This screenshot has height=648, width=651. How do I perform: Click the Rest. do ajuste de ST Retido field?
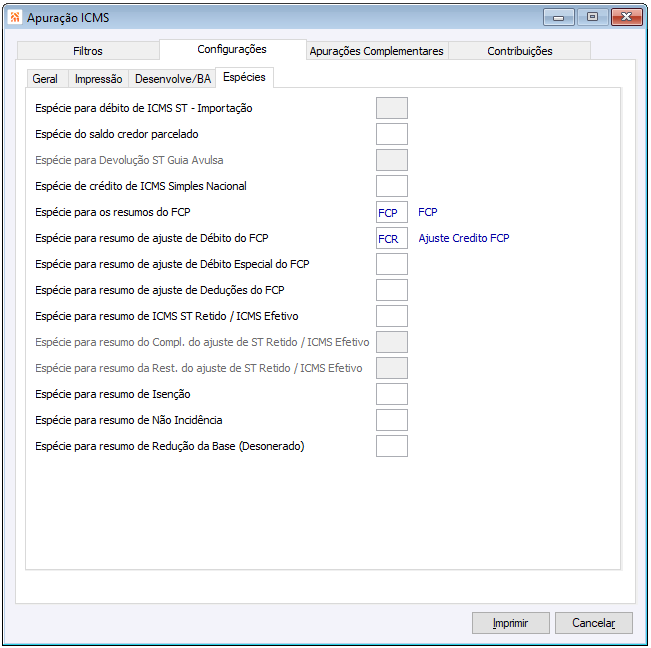[392, 368]
